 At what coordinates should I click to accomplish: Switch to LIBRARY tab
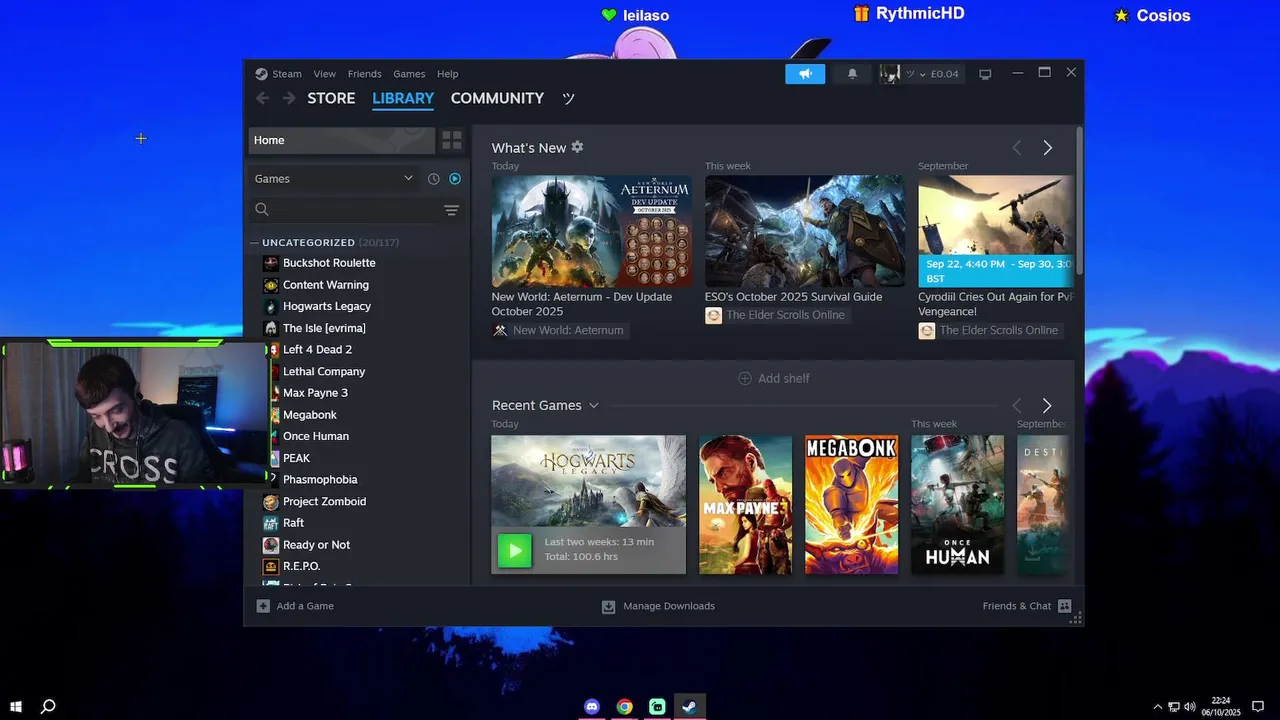click(x=403, y=98)
